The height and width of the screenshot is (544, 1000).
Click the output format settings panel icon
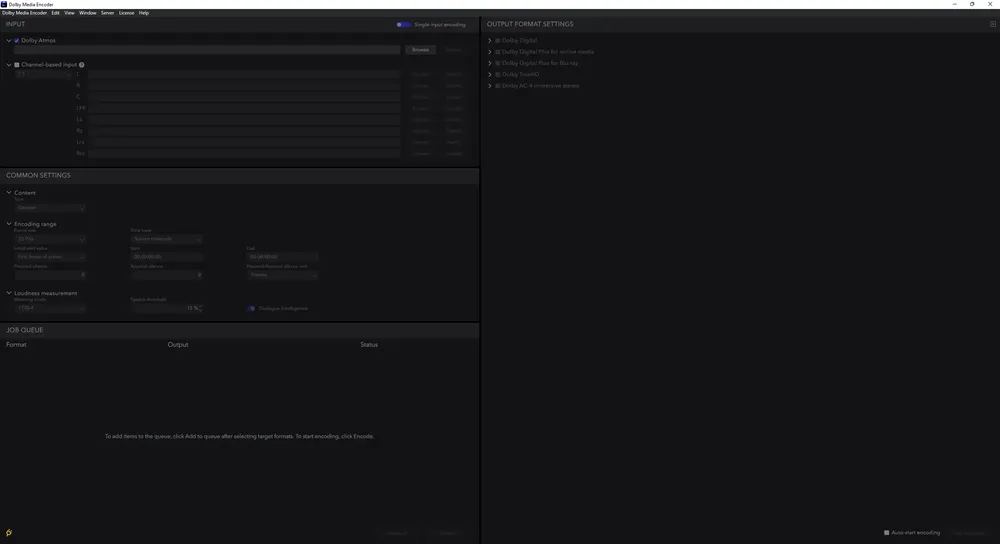coord(993,24)
